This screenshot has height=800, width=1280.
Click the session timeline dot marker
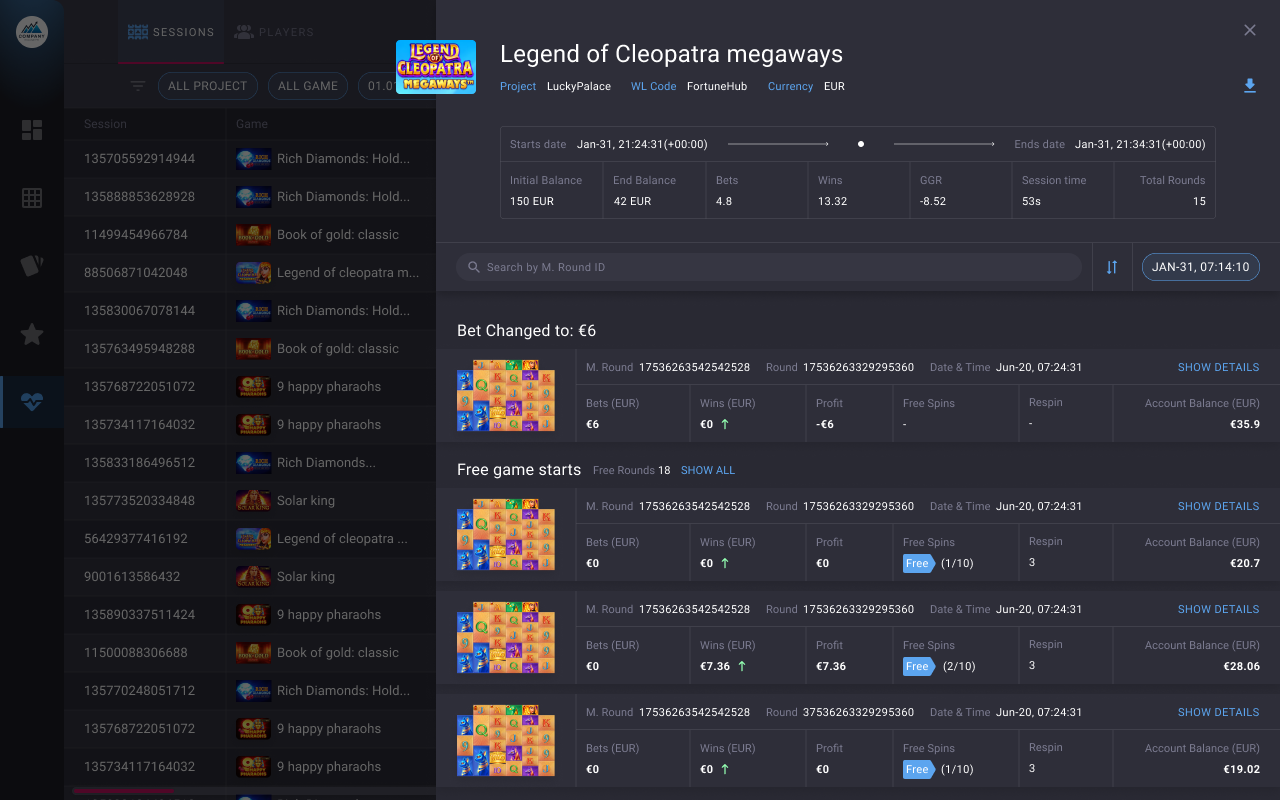coord(860,144)
